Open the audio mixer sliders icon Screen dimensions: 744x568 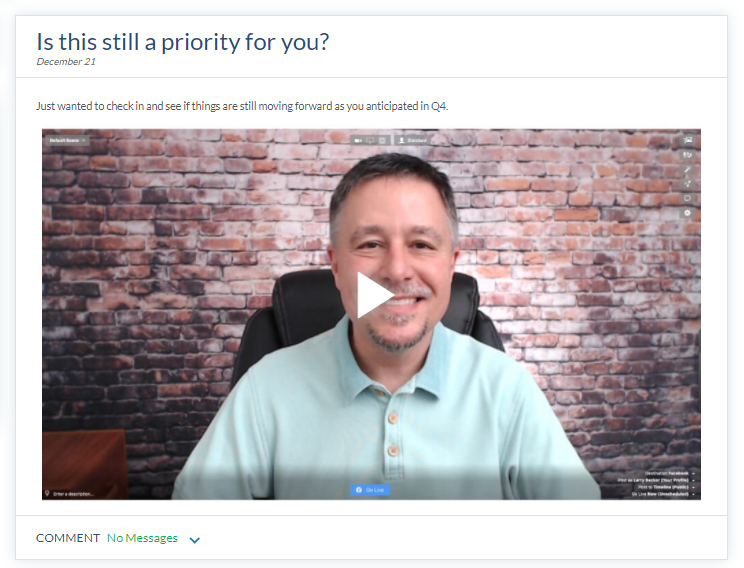click(x=688, y=155)
